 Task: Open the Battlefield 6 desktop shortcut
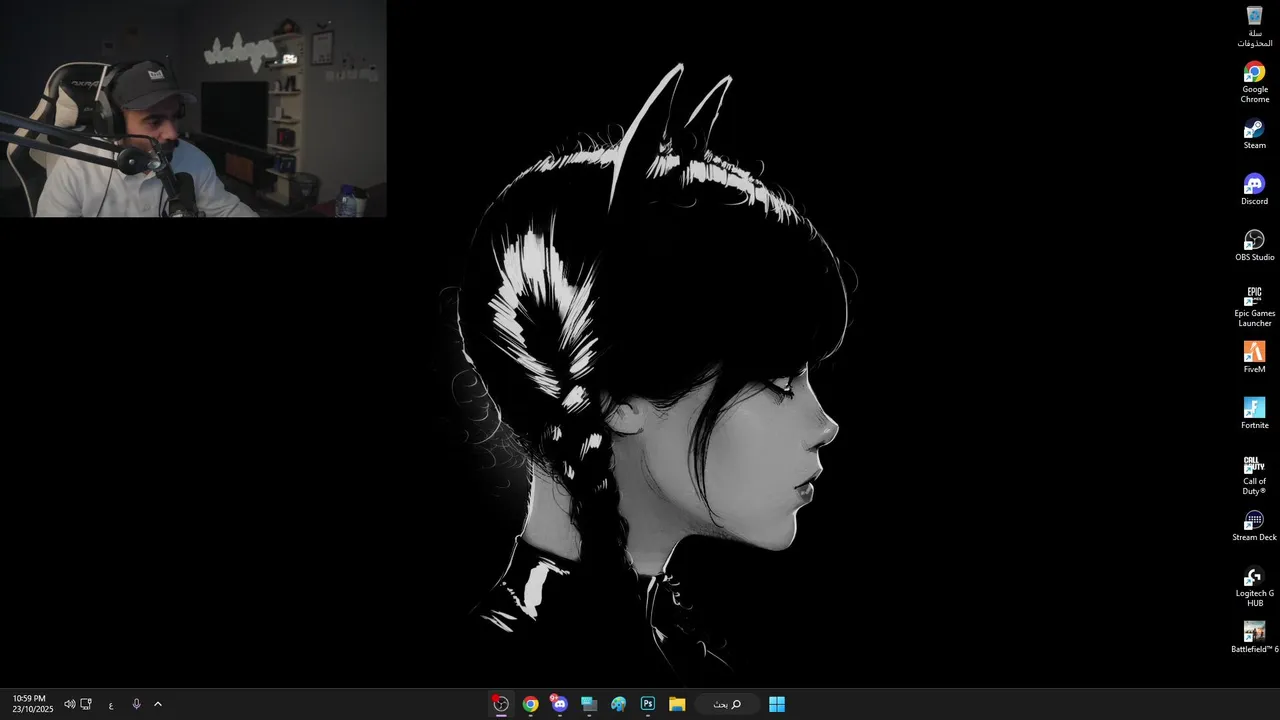1254,638
